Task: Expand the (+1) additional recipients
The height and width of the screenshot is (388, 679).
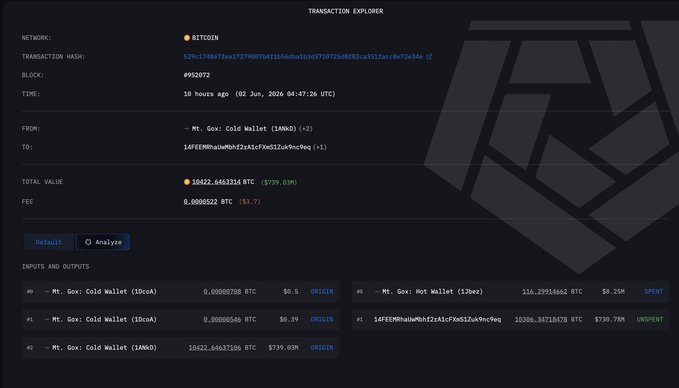Action: coord(320,147)
